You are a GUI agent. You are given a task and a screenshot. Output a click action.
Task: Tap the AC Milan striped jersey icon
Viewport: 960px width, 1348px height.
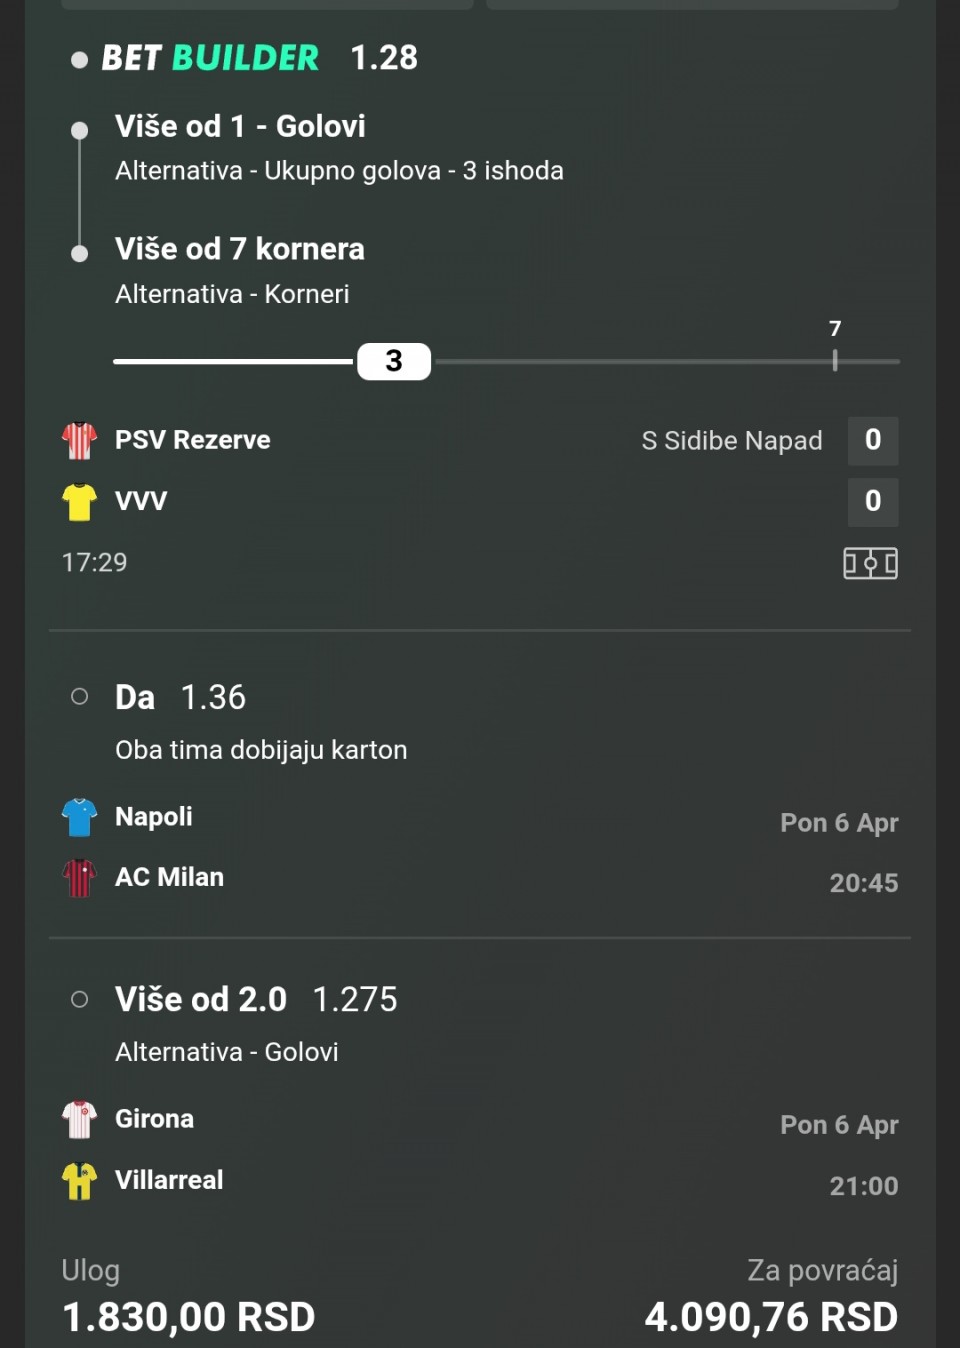coord(79,878)
